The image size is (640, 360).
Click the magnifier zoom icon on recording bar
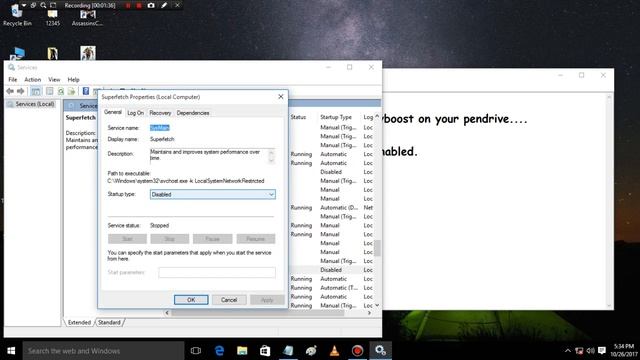click(x=43, y=5)
